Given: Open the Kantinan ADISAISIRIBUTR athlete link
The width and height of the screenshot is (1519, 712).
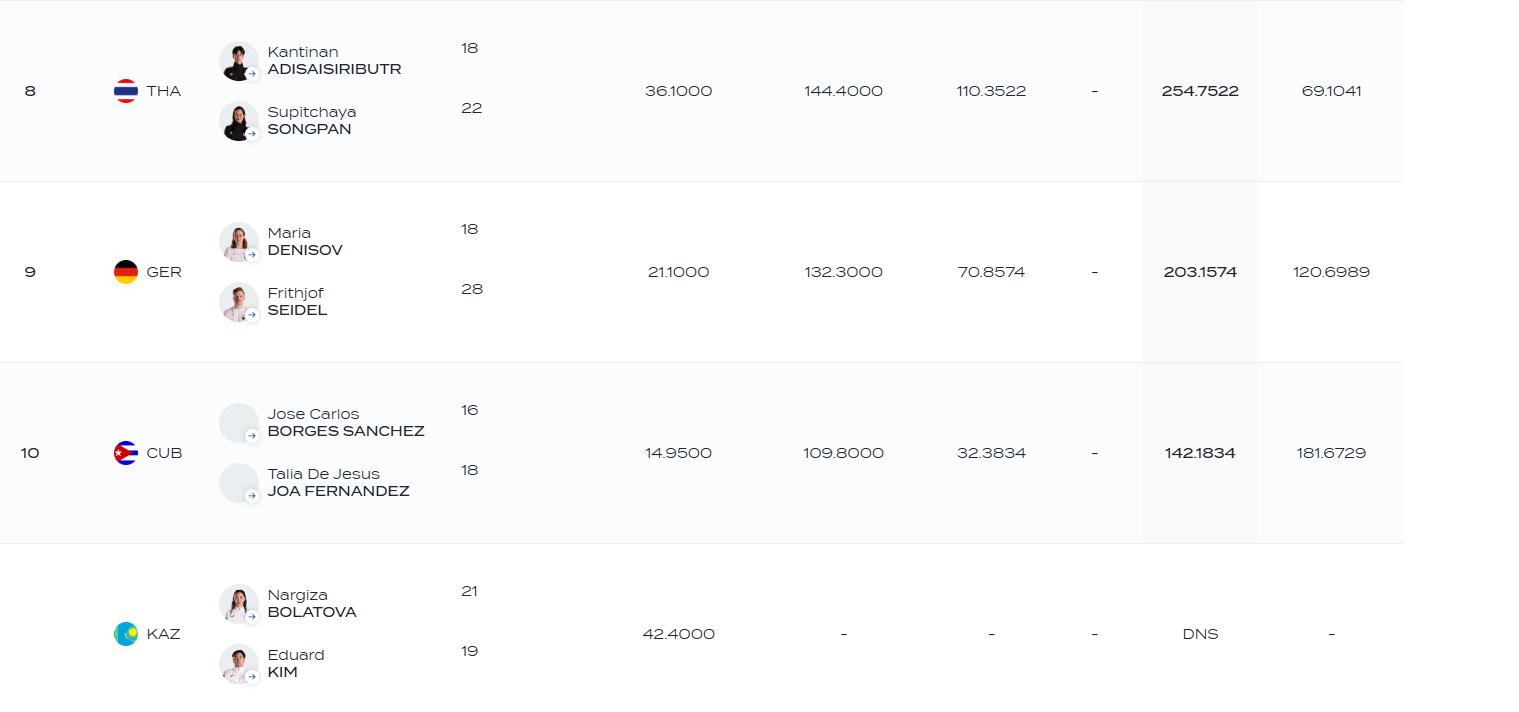Looking at the screenshot, I should coord(334,61).
